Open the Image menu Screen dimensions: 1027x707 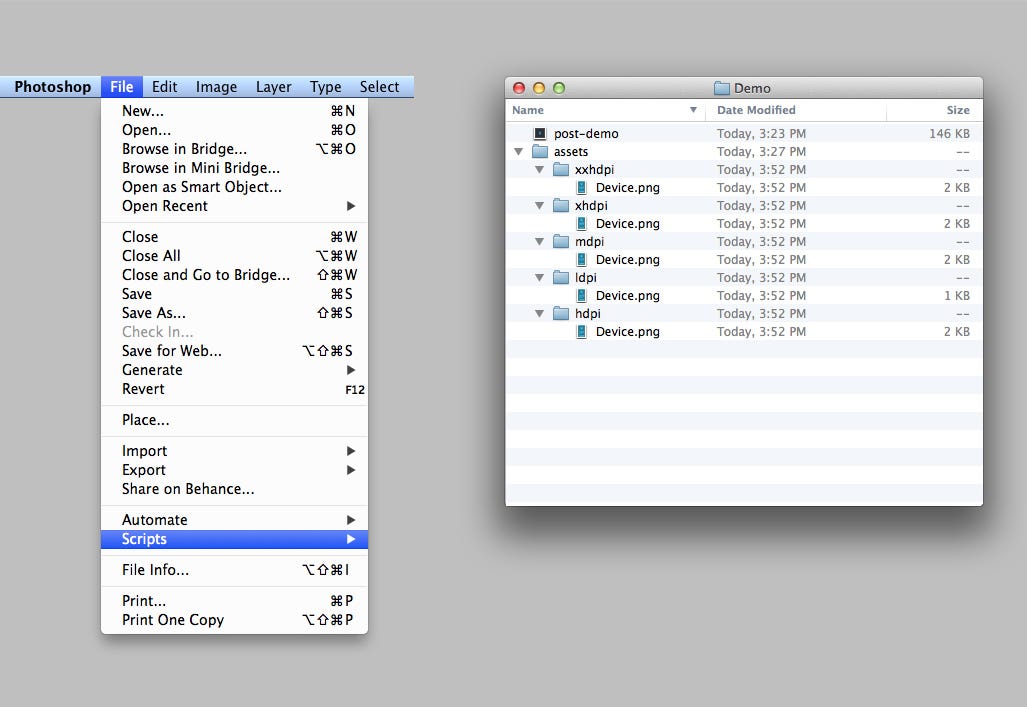[x=216, y=87]
